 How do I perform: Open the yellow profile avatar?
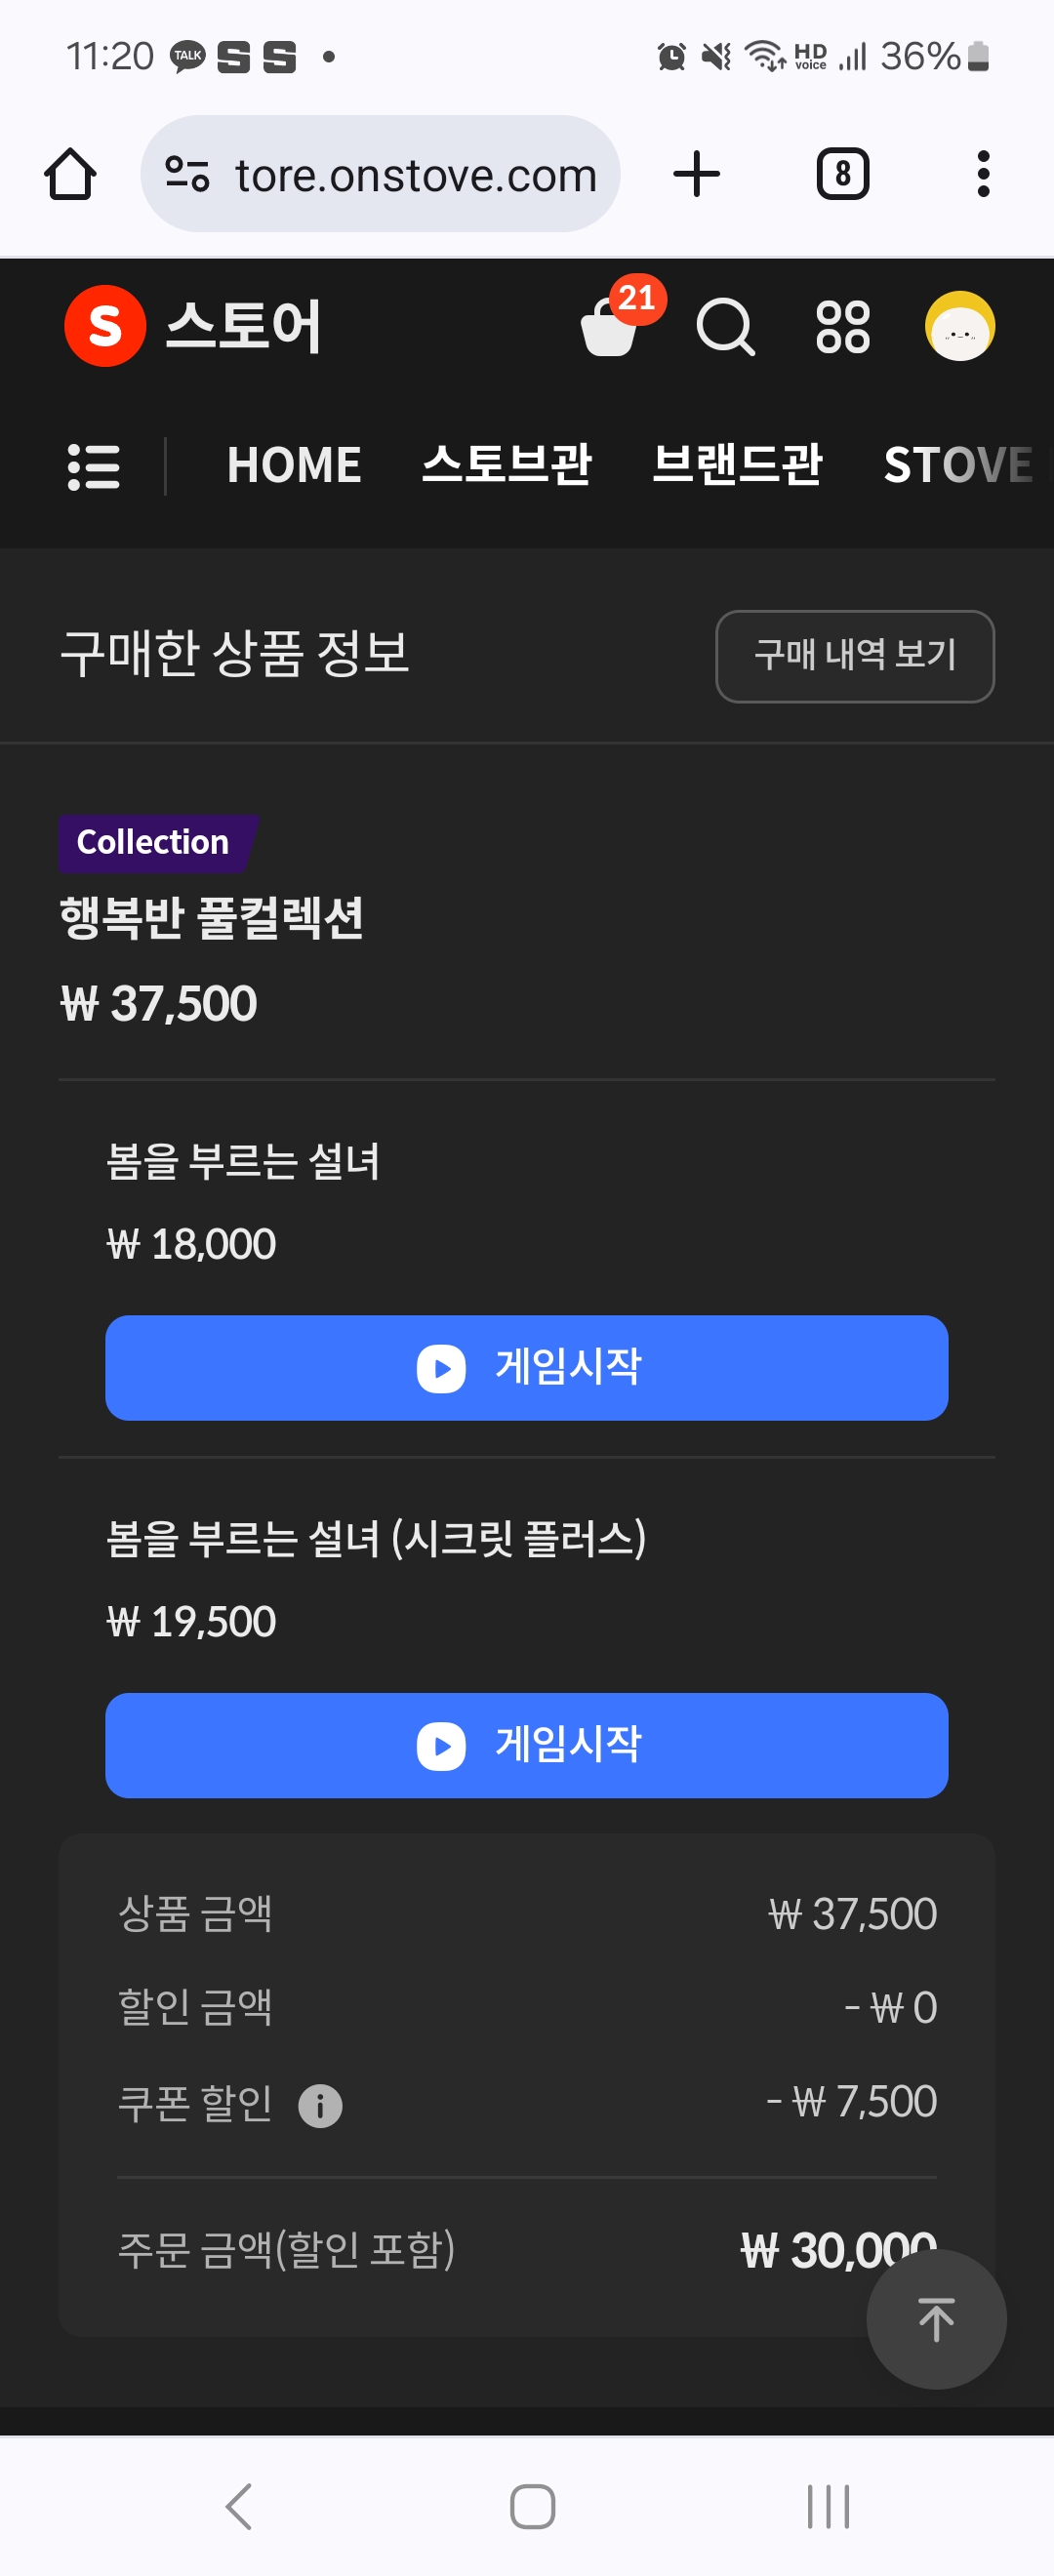[x=959, y=326]
